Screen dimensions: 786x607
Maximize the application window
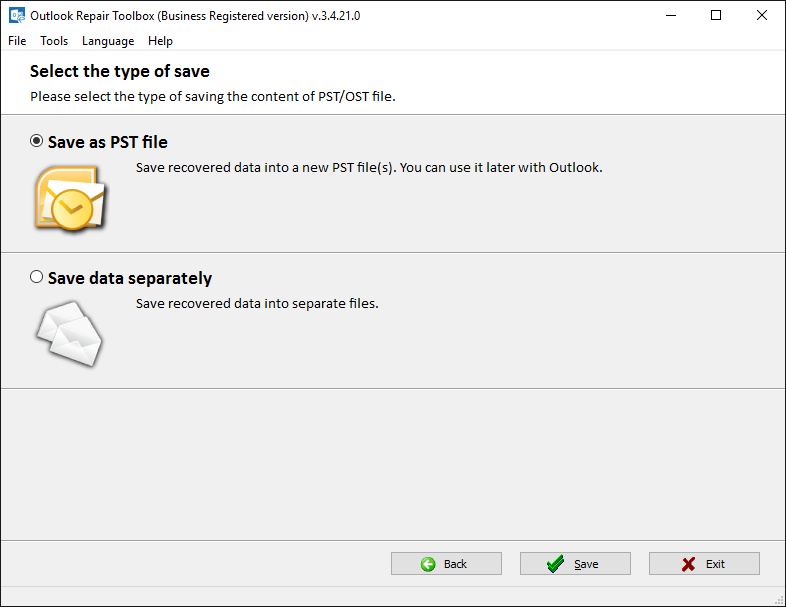(x=716, y=16)
